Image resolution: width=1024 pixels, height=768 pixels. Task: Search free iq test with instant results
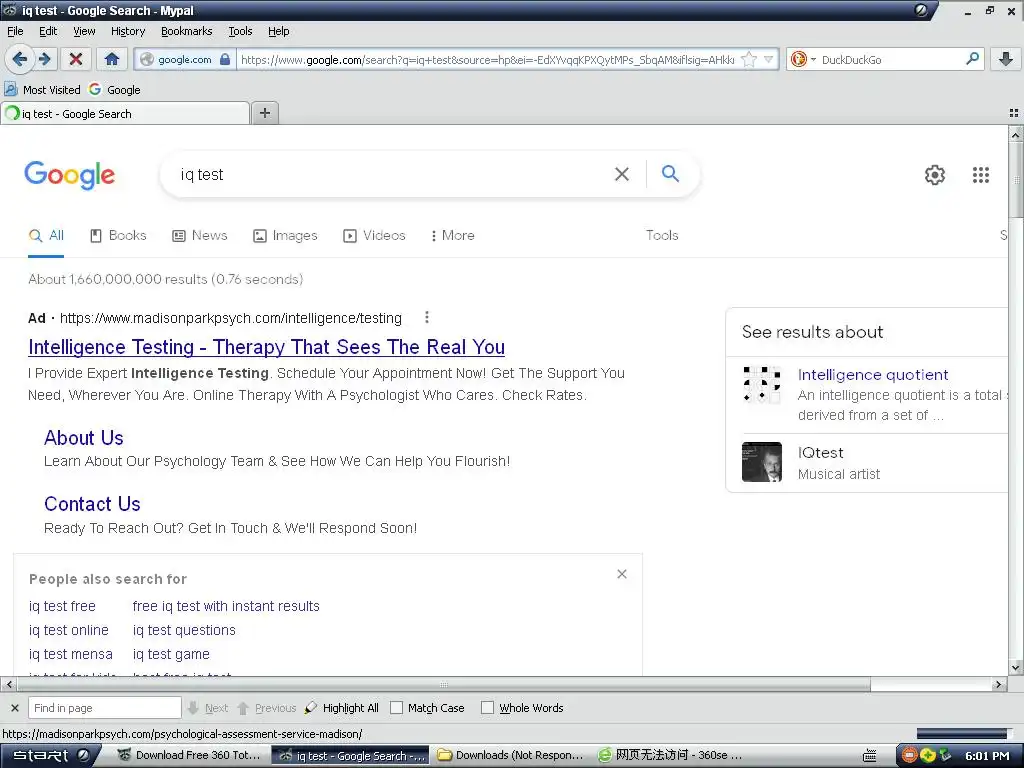[x=226, y=606]
